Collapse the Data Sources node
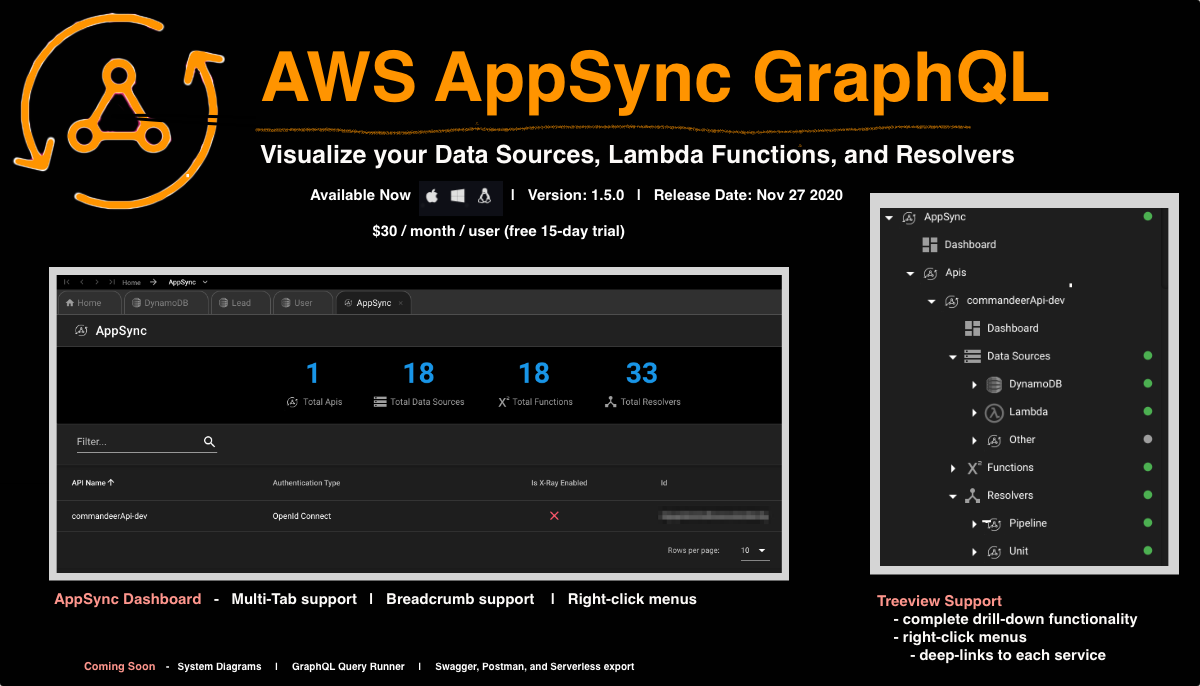 click(952, 356)
